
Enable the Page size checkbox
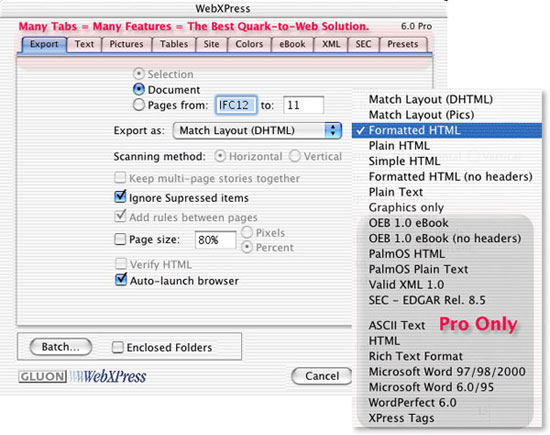click(120, 239)
